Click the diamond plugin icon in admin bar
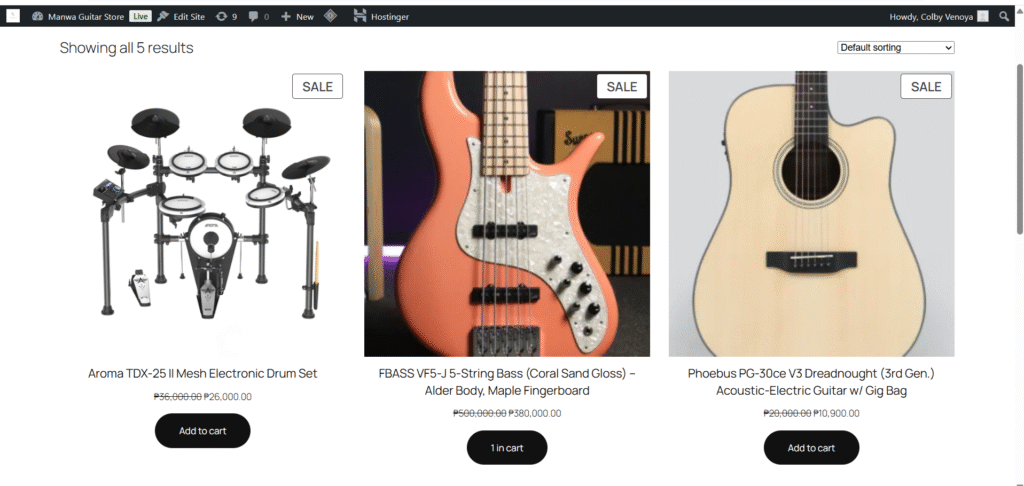Image resolution: width=1024 pixels, height=486 pixels. [330, 16]
